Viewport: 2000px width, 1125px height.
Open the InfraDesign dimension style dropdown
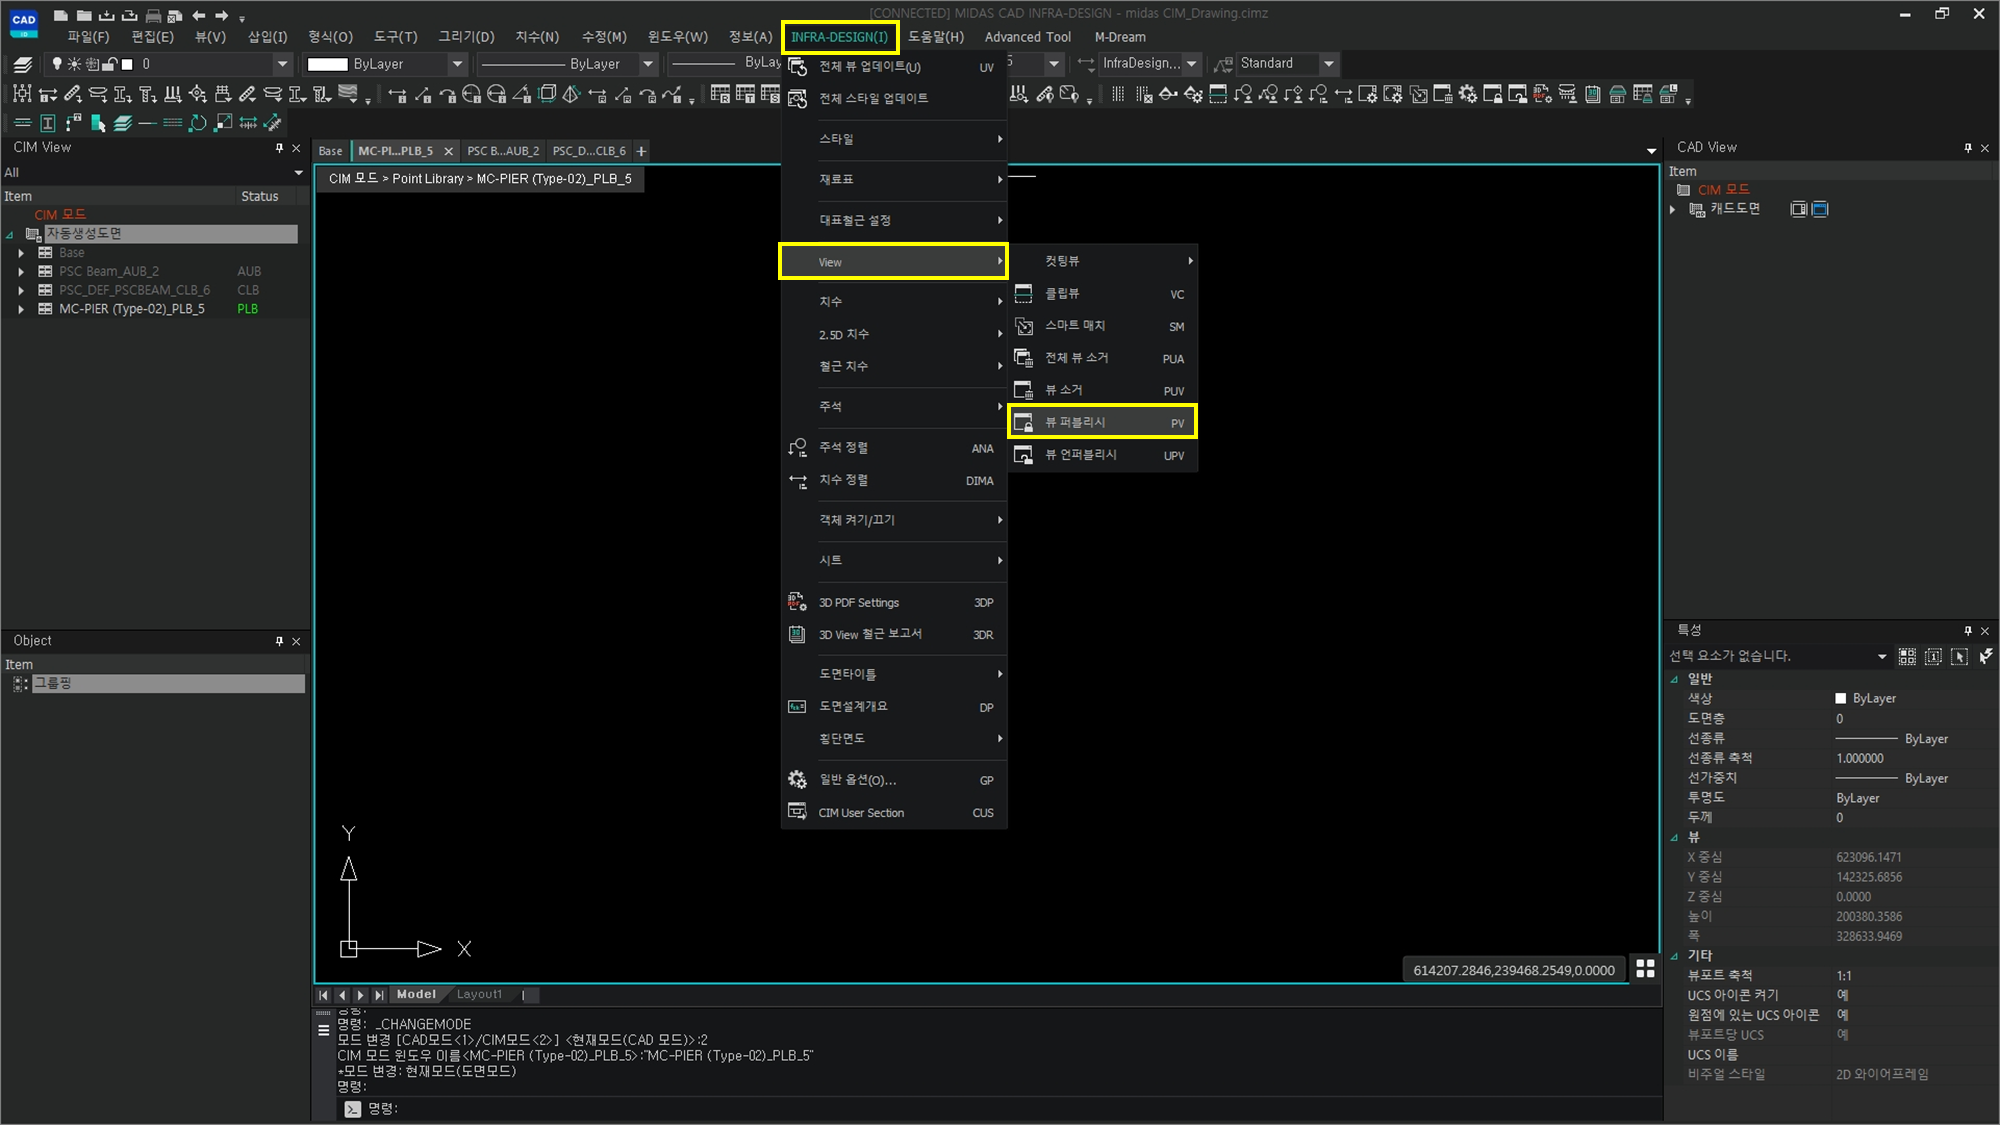(1191, 64)
